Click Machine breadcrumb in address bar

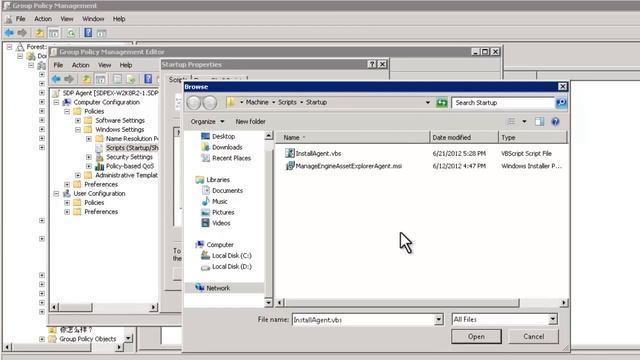257,102
